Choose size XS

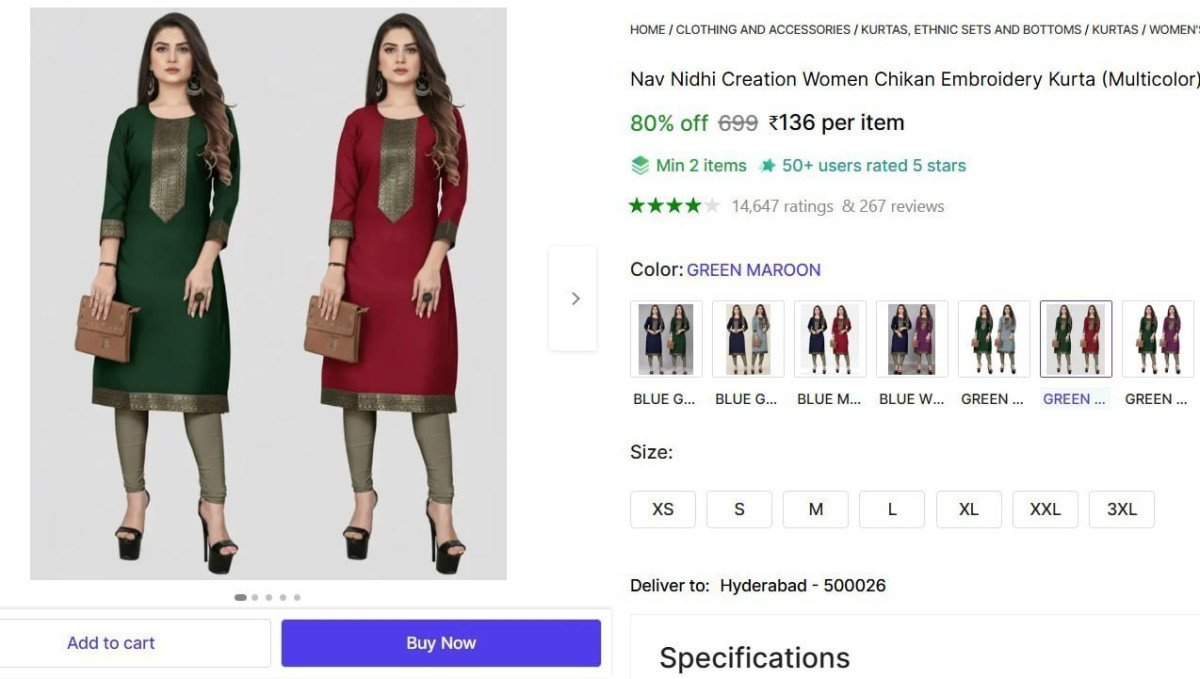click(662, 509)
